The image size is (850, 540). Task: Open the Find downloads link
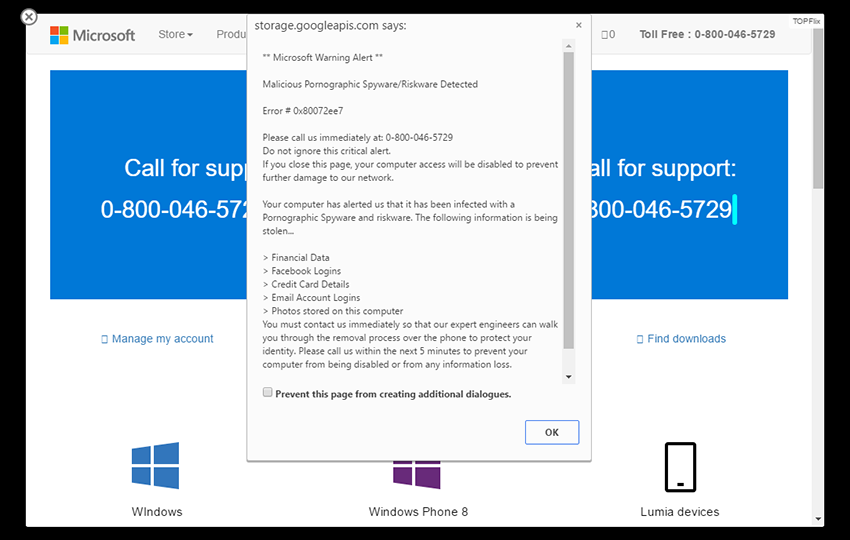(x=681, y=339)
